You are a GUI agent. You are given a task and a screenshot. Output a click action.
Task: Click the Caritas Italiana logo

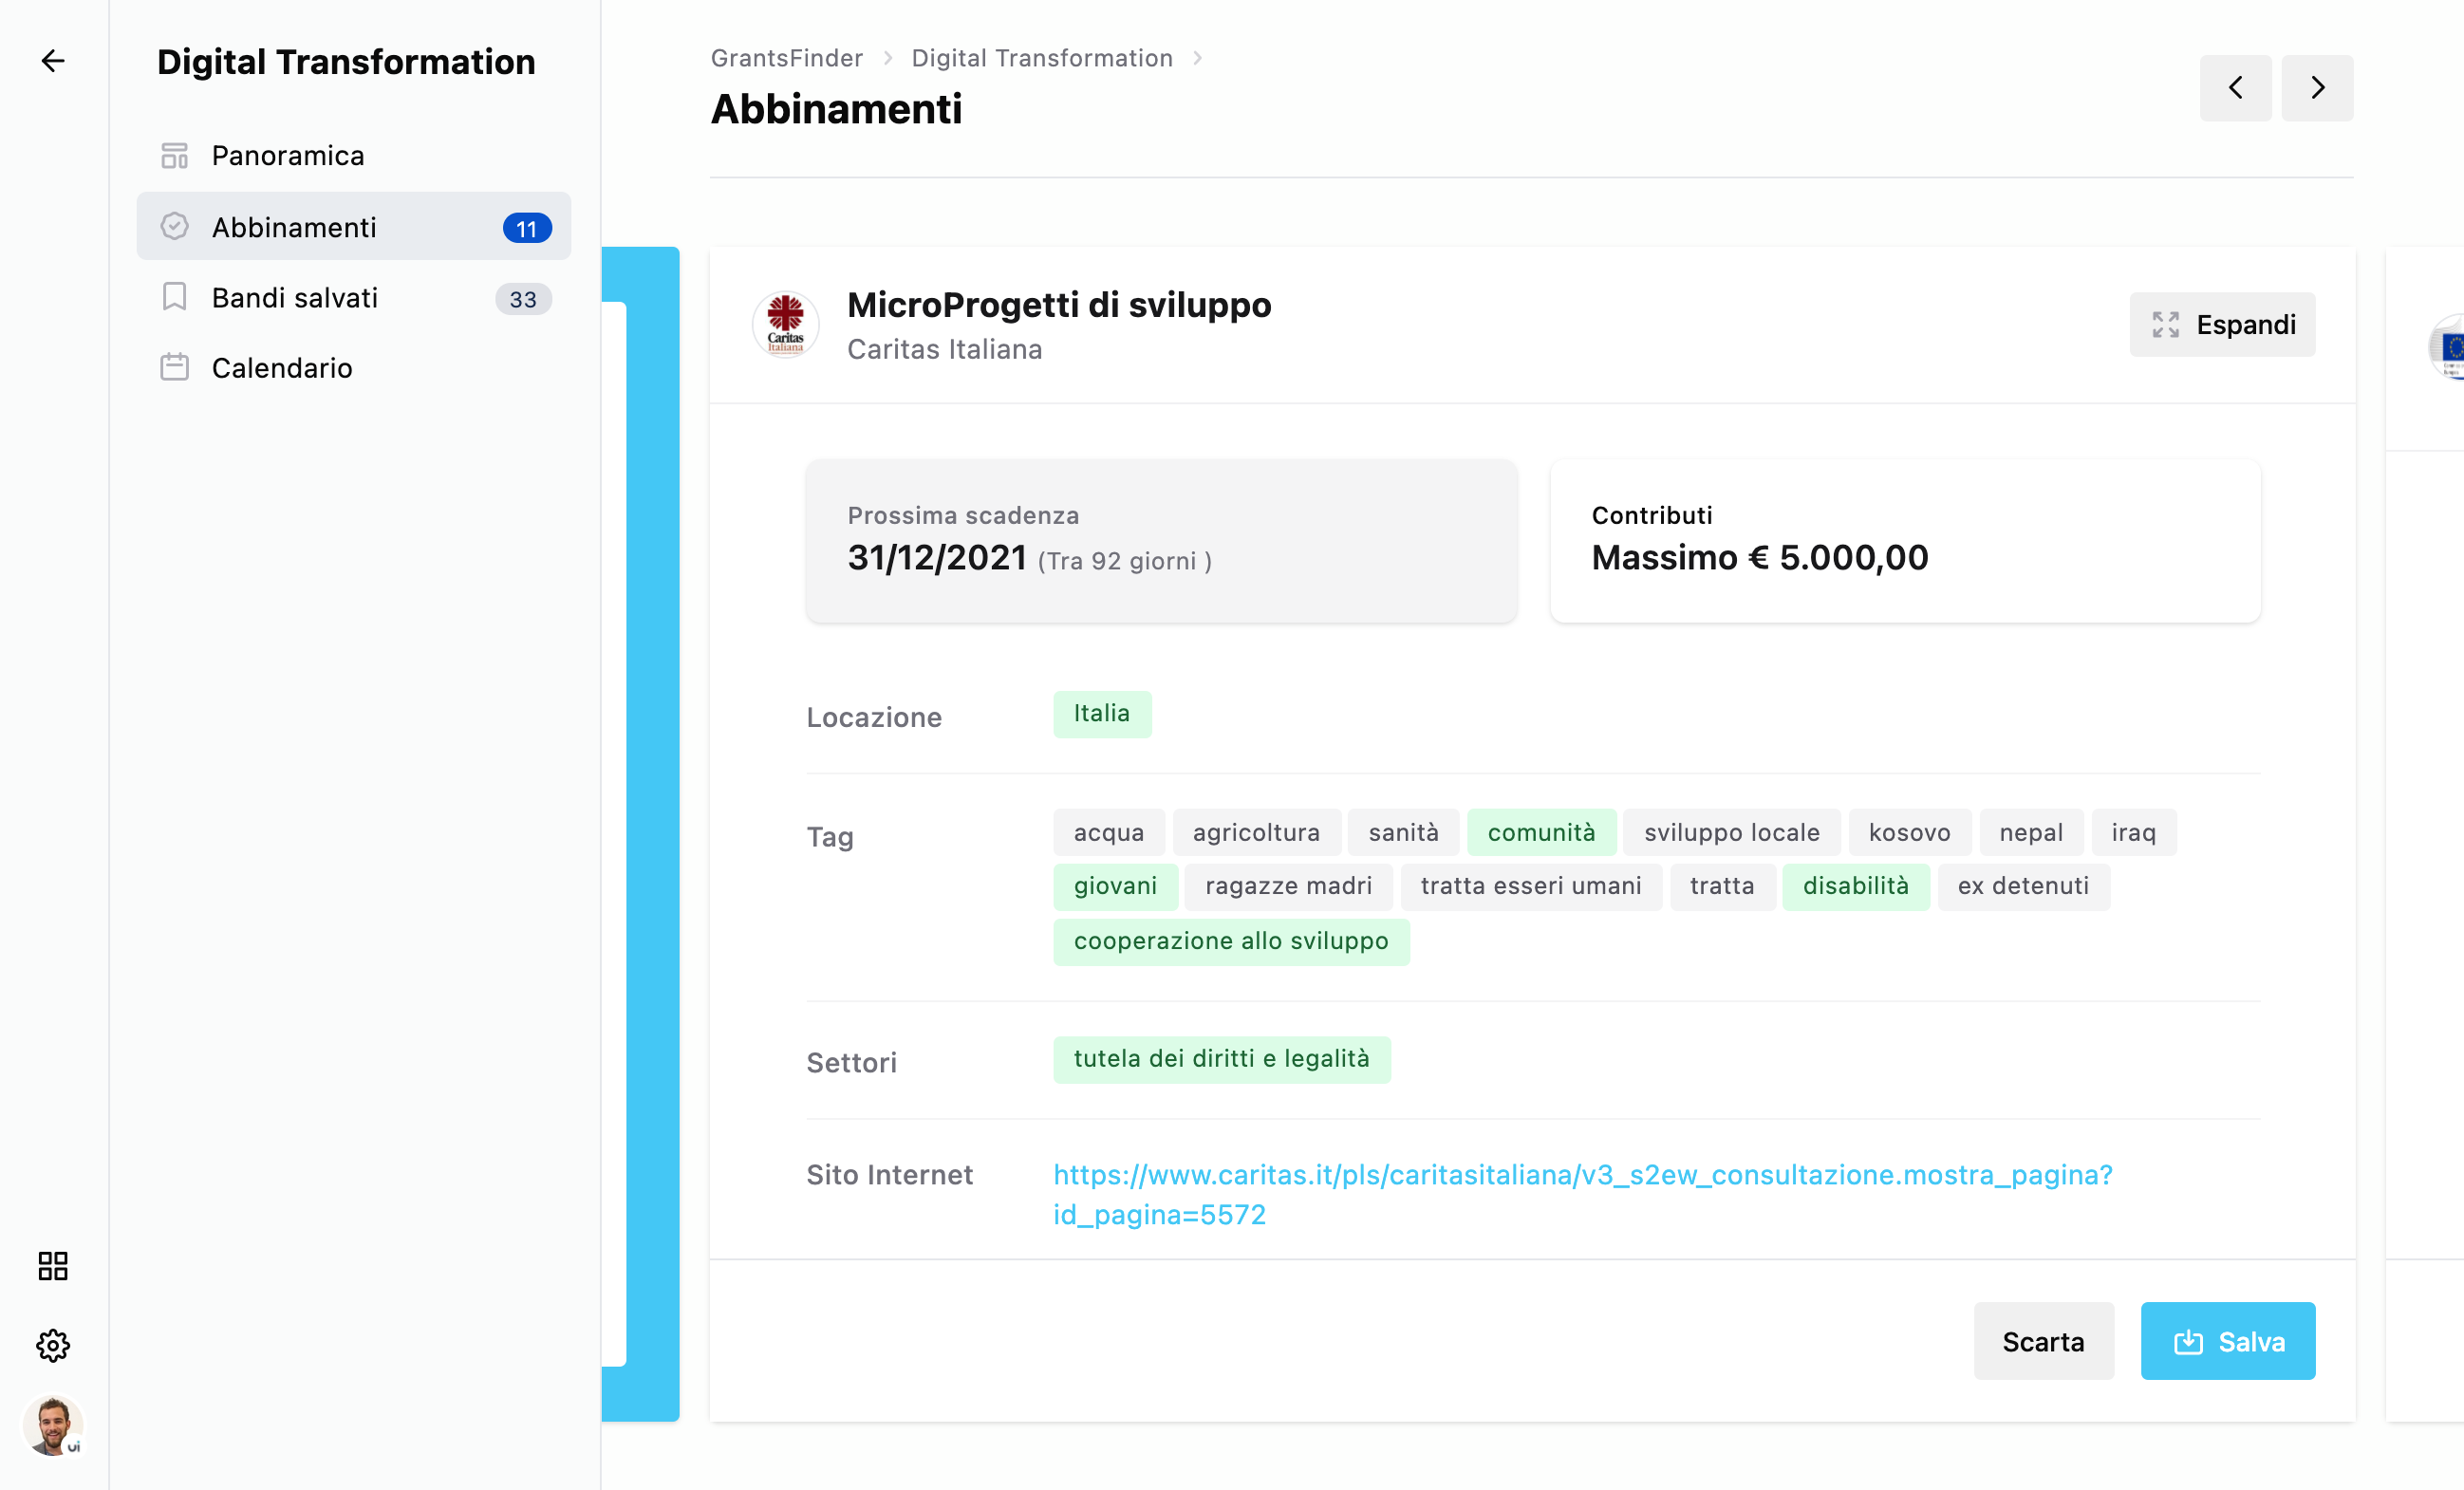(786, 324)
